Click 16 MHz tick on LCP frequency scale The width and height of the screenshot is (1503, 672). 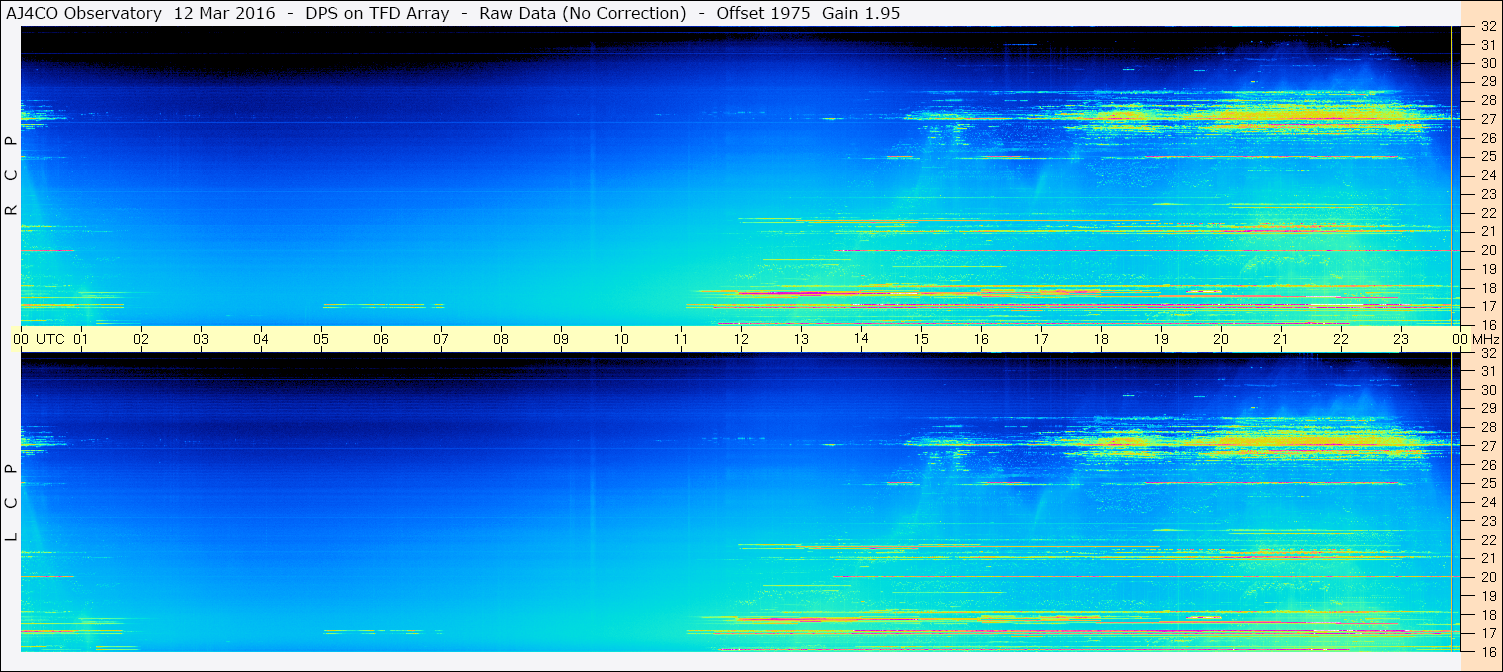point(1487,651)
